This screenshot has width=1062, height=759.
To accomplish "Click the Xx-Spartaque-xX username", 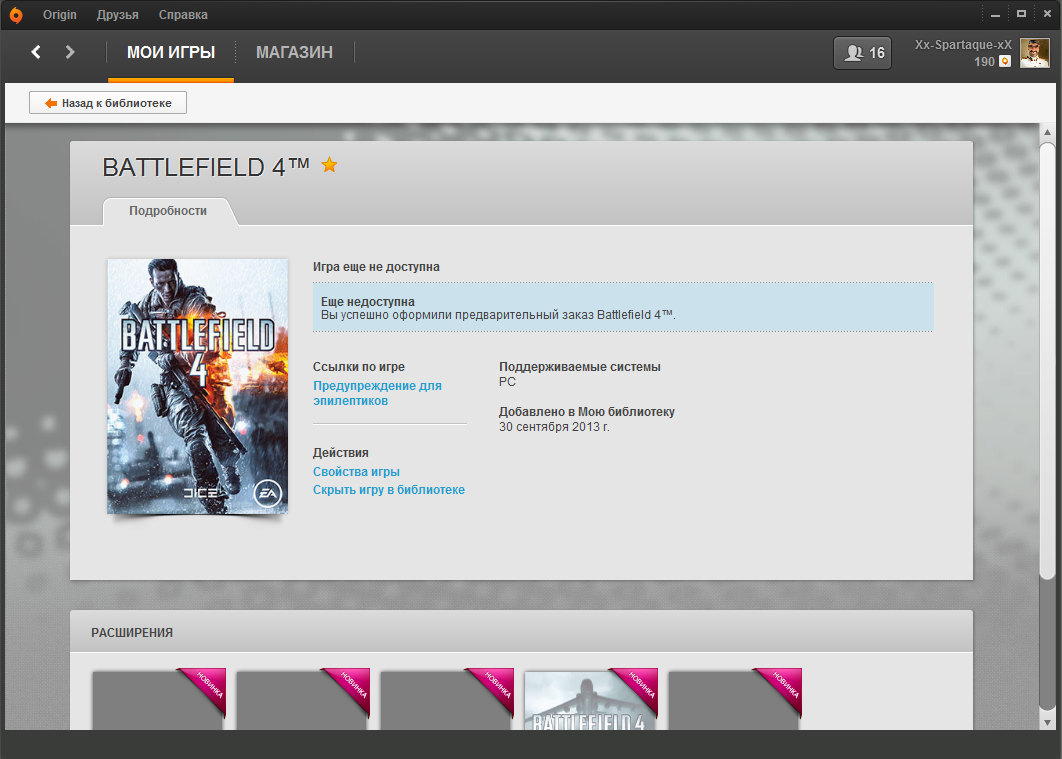I will pyautogui.click(x=962, y=45).
